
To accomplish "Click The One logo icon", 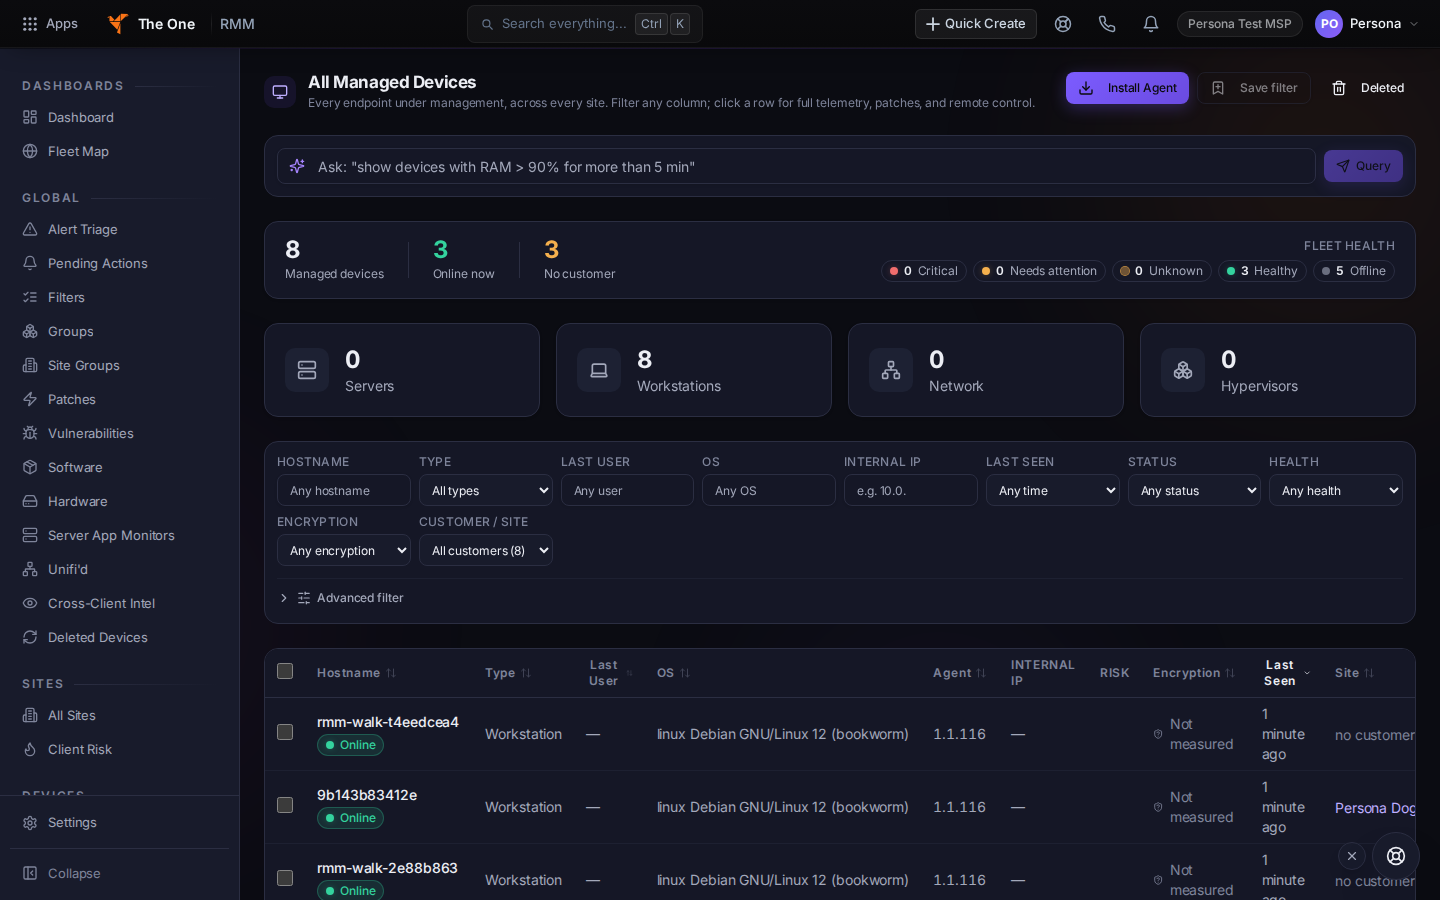I will click(118, 24).
